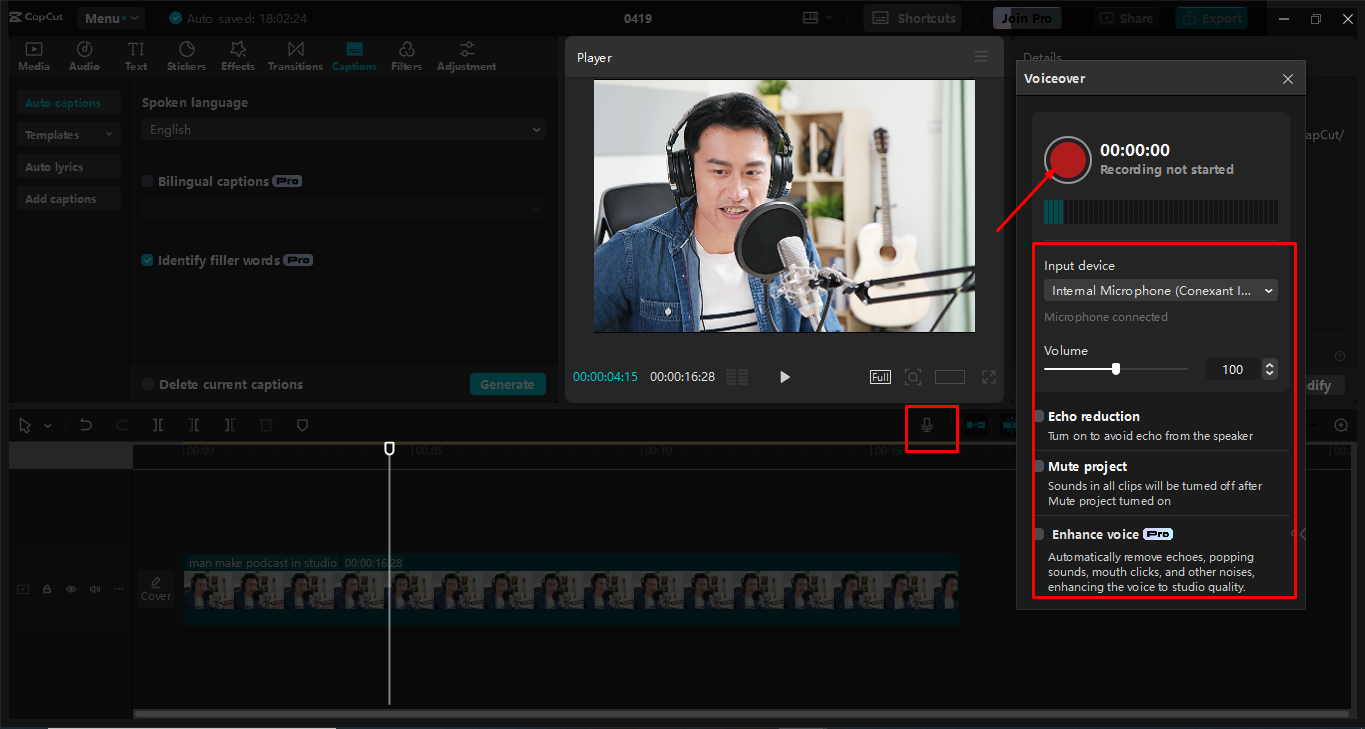This screenshot has height=729, width=1365.
Task: Click the Redo arrow in timeline toolbar
Action: coord(122,425)
